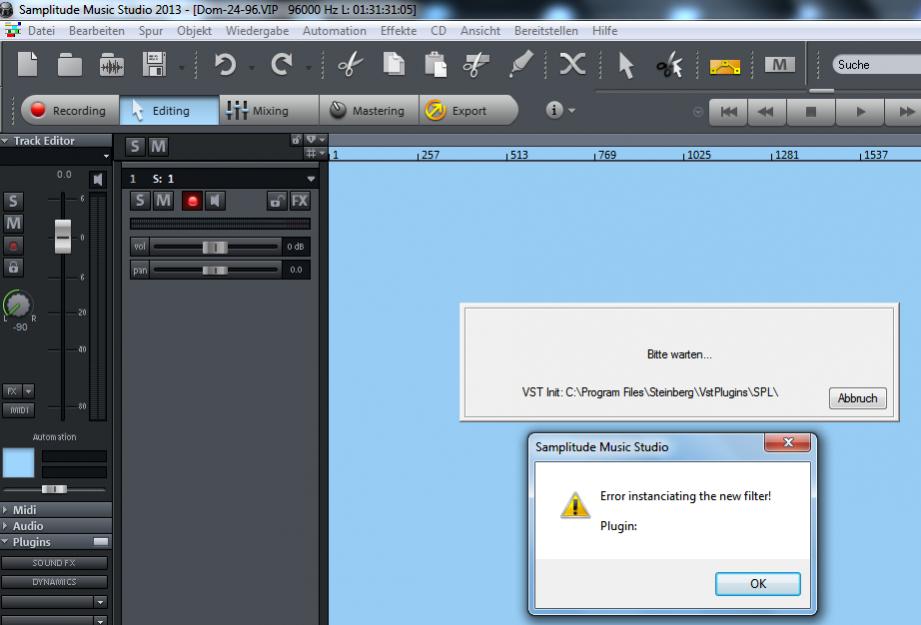
Task: Select the scissors cut mouse mode
Action: (x=669, y=65)
